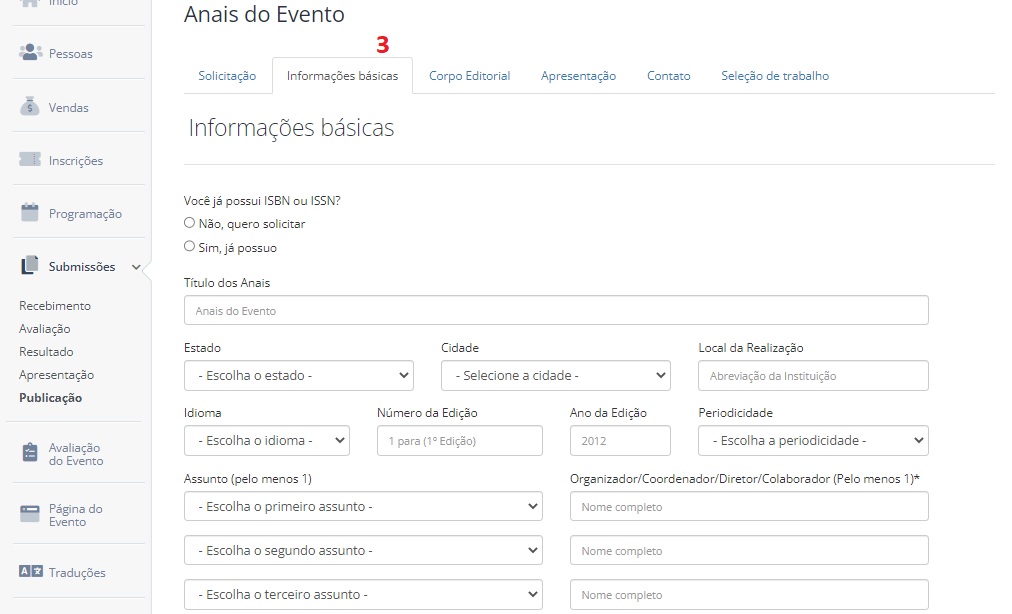This screenshot has width=1012, height=614.
Task: Click the Submissões documents icon
Action: [x=30, y=265]
